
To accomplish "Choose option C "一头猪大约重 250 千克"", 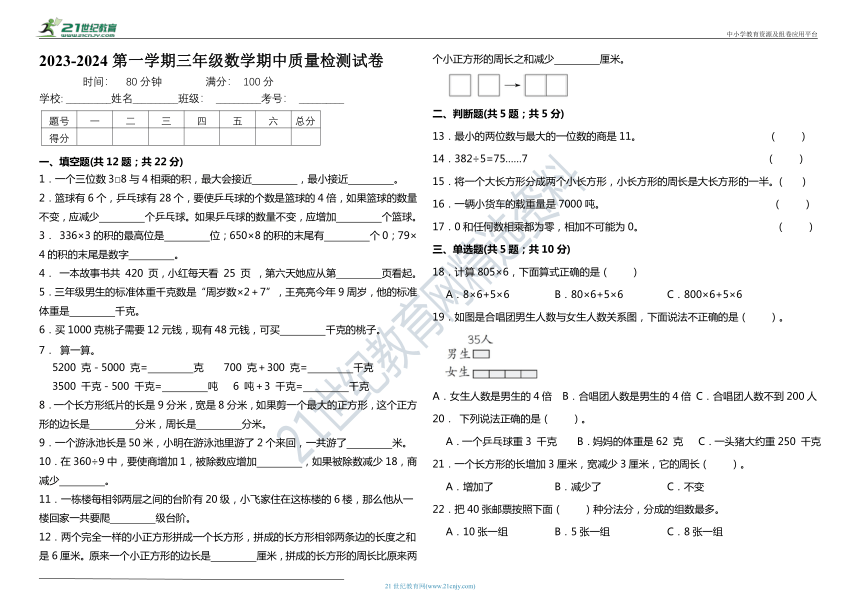I will (x=760, y=442).
